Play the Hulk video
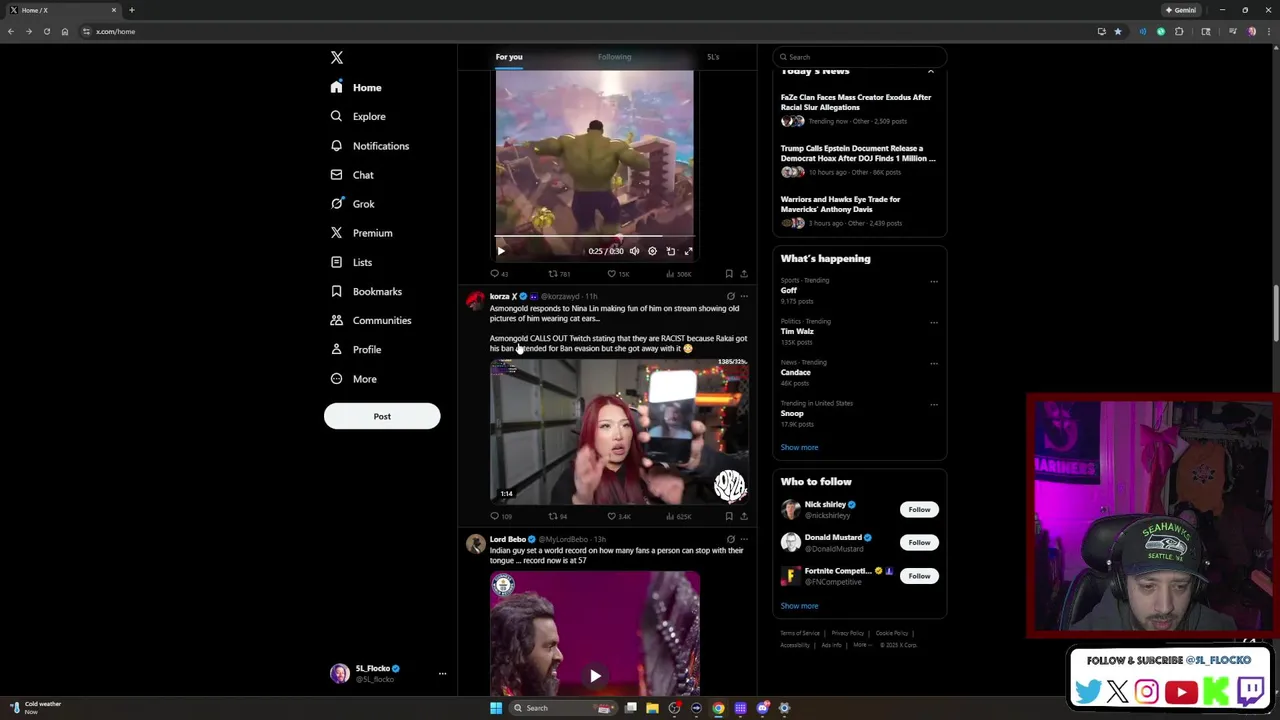The image size is (1280, 720). pos(501,251)
